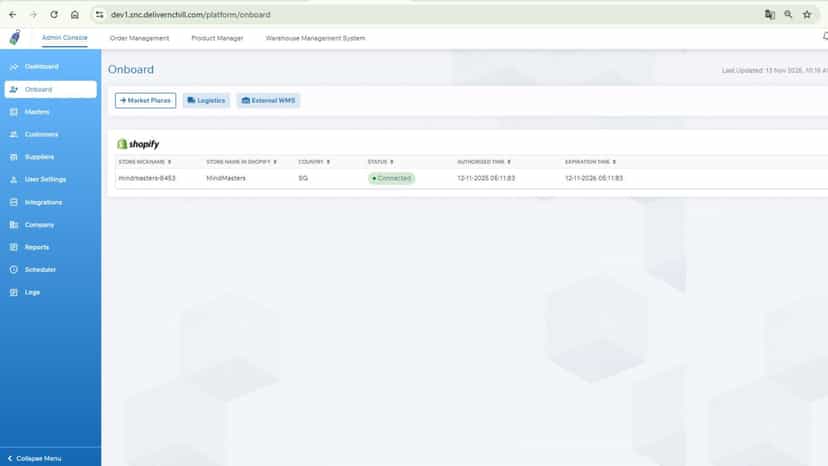Viewport: 828px width, 466px height.
Task: Click the Customers people icon
Action: 14,134
